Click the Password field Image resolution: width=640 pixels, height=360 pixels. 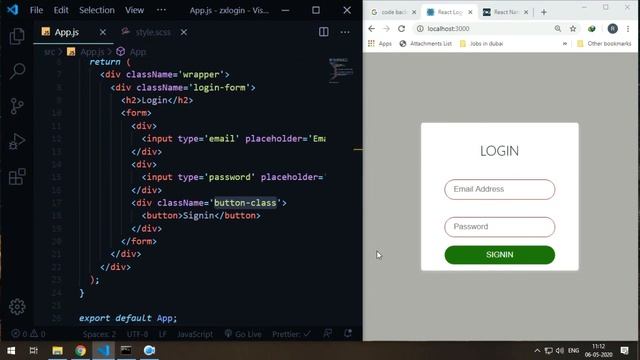500,227
